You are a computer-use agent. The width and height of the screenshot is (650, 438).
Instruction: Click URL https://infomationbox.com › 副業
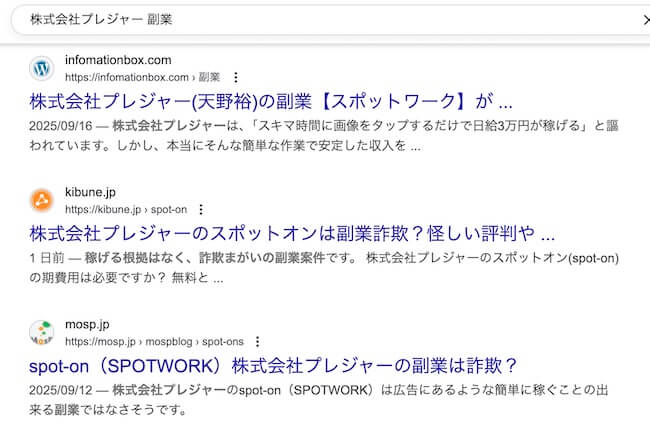click(x=143, y=77)
